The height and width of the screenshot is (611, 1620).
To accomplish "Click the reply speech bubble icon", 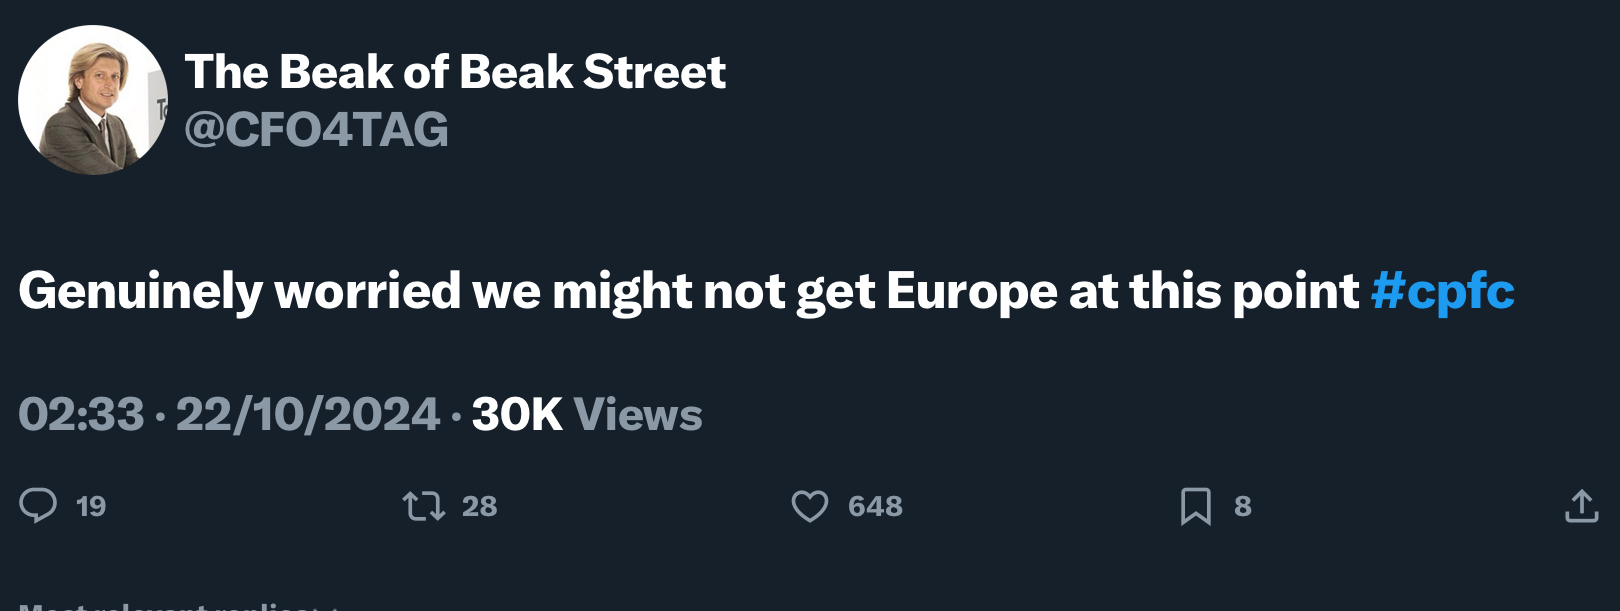I will coord(38,506).
